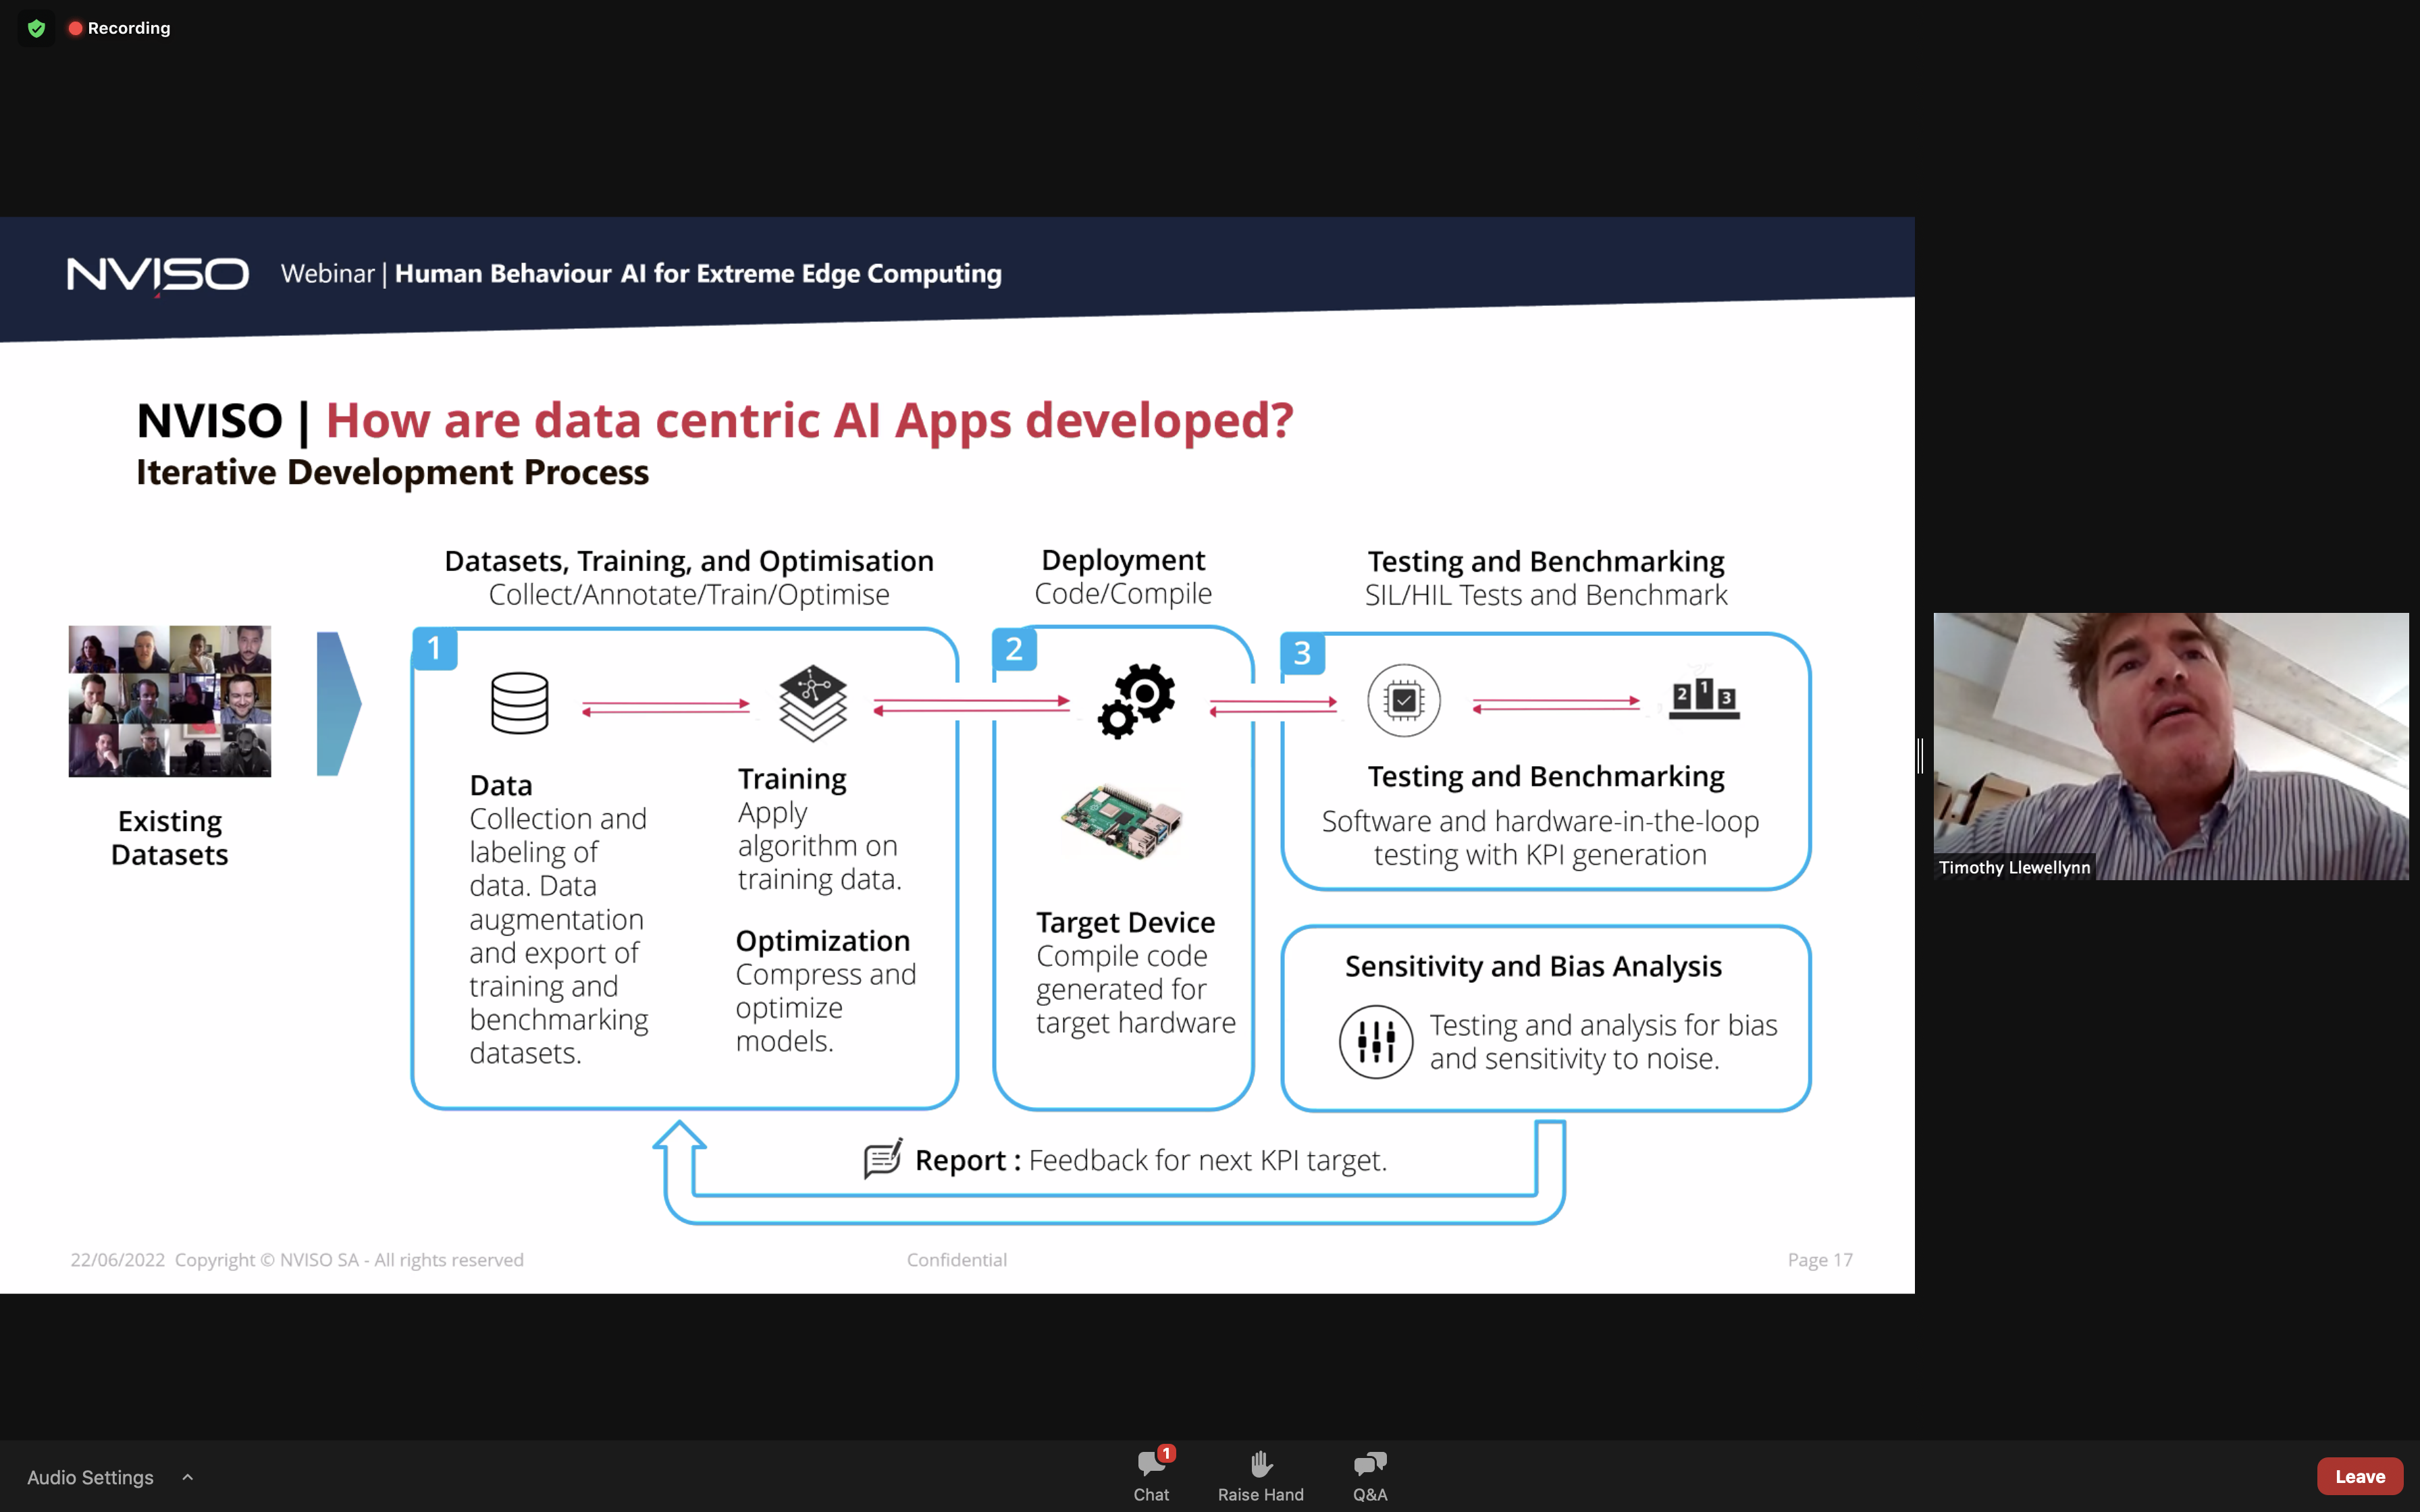The width and height of the screenshot is (2420, 1512).
Task: Click the Deployment gears icon on slide
Action: pyautogui.click(x=1136, y=701)
